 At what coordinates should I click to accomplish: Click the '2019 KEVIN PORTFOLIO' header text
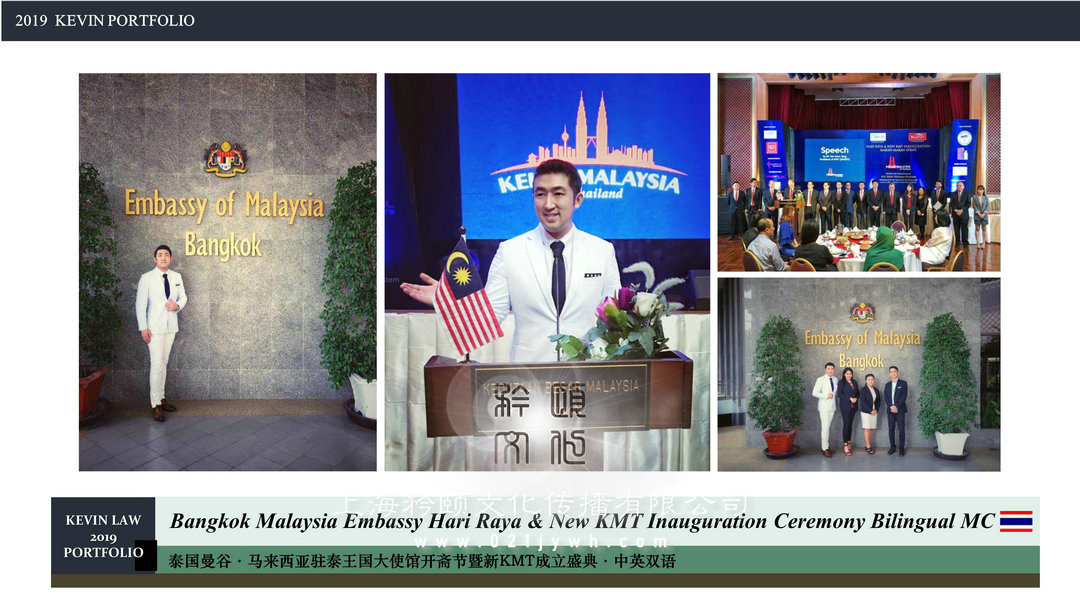(x=105, y=20)
